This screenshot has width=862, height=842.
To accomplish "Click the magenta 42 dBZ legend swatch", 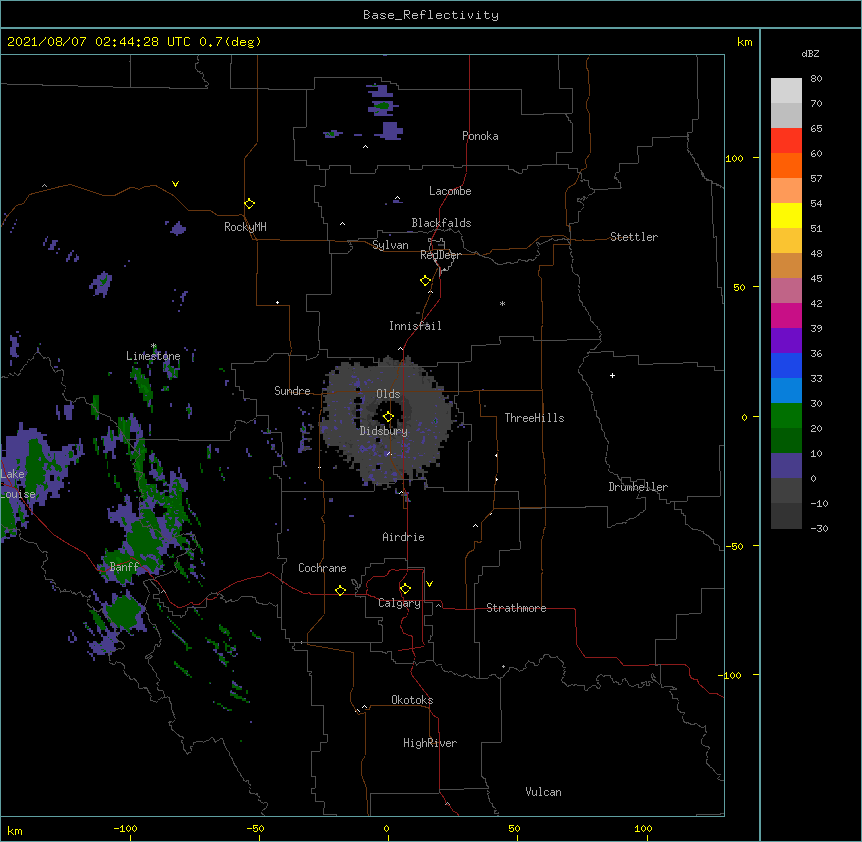I will click(786, 315).
